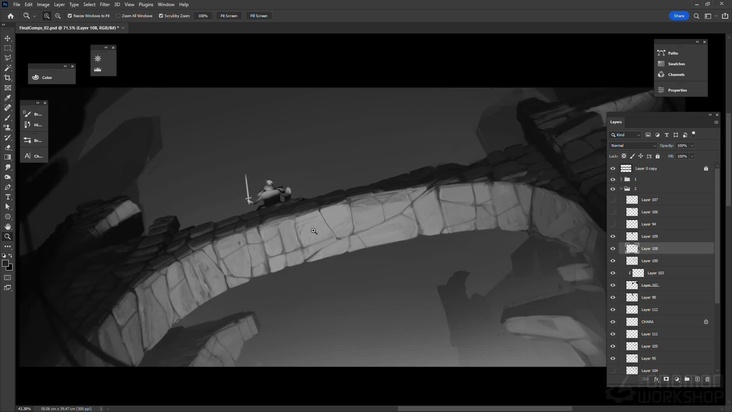
Task: Select the Crop tool
Action: coord(8,78)
